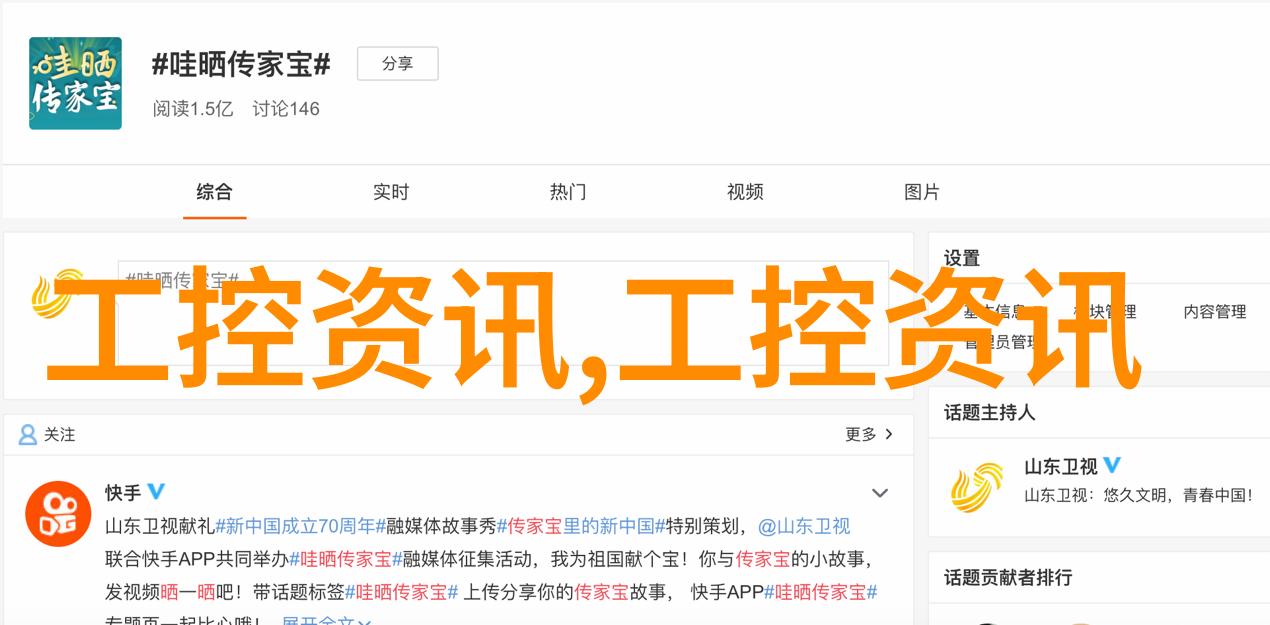Click the 分享 share button

pyautogui.click(x=397, y=63)
